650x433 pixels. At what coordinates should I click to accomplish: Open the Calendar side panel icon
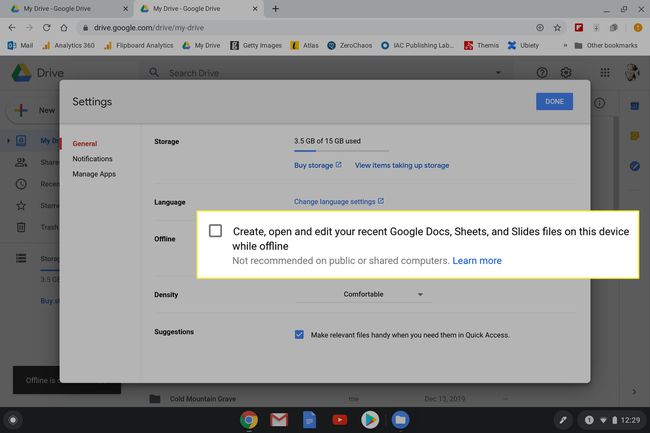[635, 106]
